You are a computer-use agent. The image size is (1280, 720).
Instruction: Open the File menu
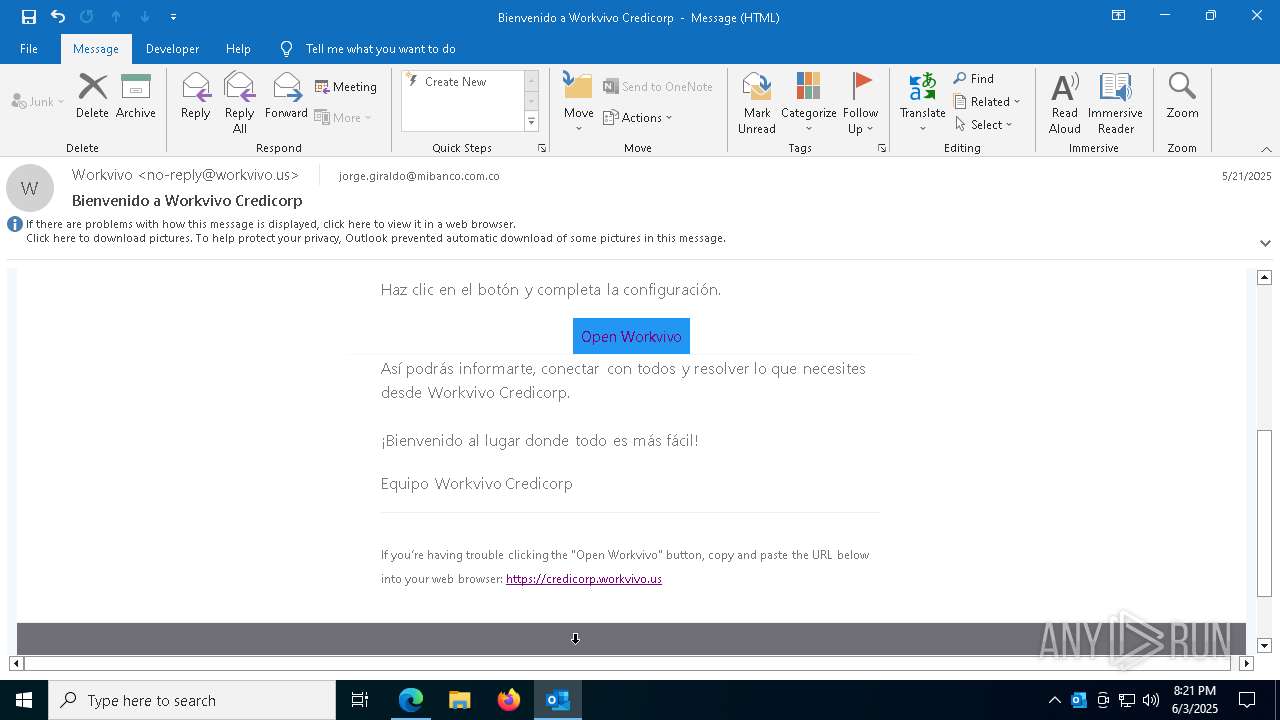coord(29,49)
